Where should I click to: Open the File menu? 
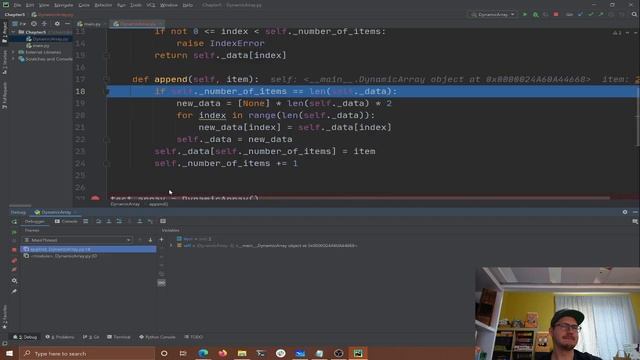tap(17, 5)
